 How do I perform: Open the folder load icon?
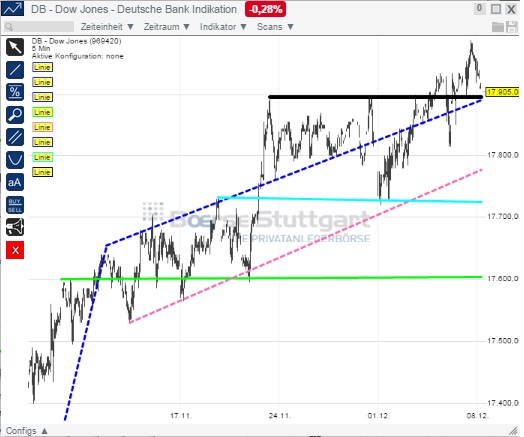[498, 27]
